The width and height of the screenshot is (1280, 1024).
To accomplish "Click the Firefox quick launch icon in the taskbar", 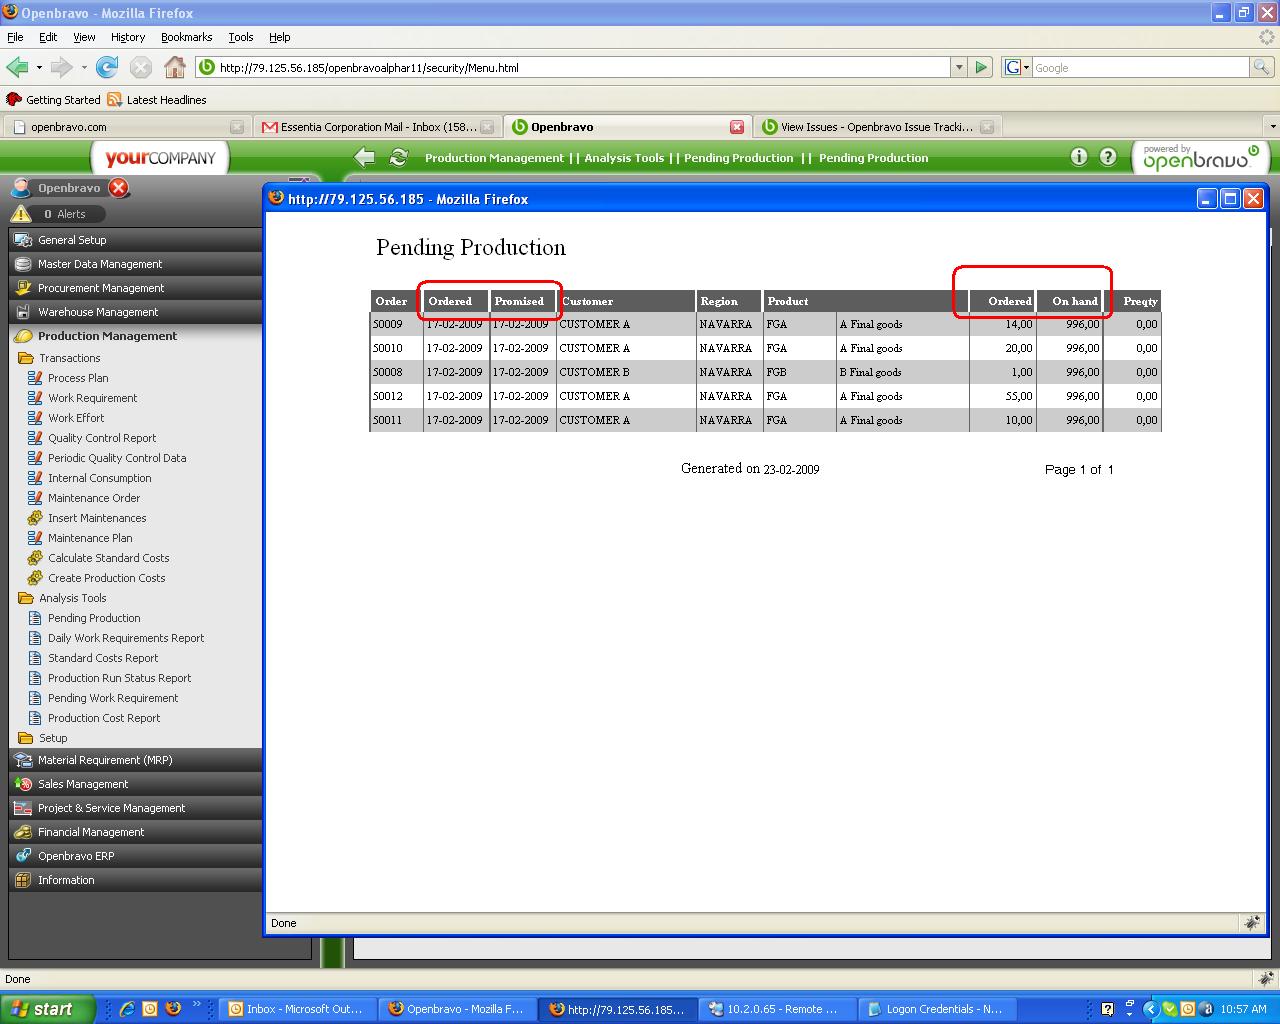I will (x=173, y=1009).
